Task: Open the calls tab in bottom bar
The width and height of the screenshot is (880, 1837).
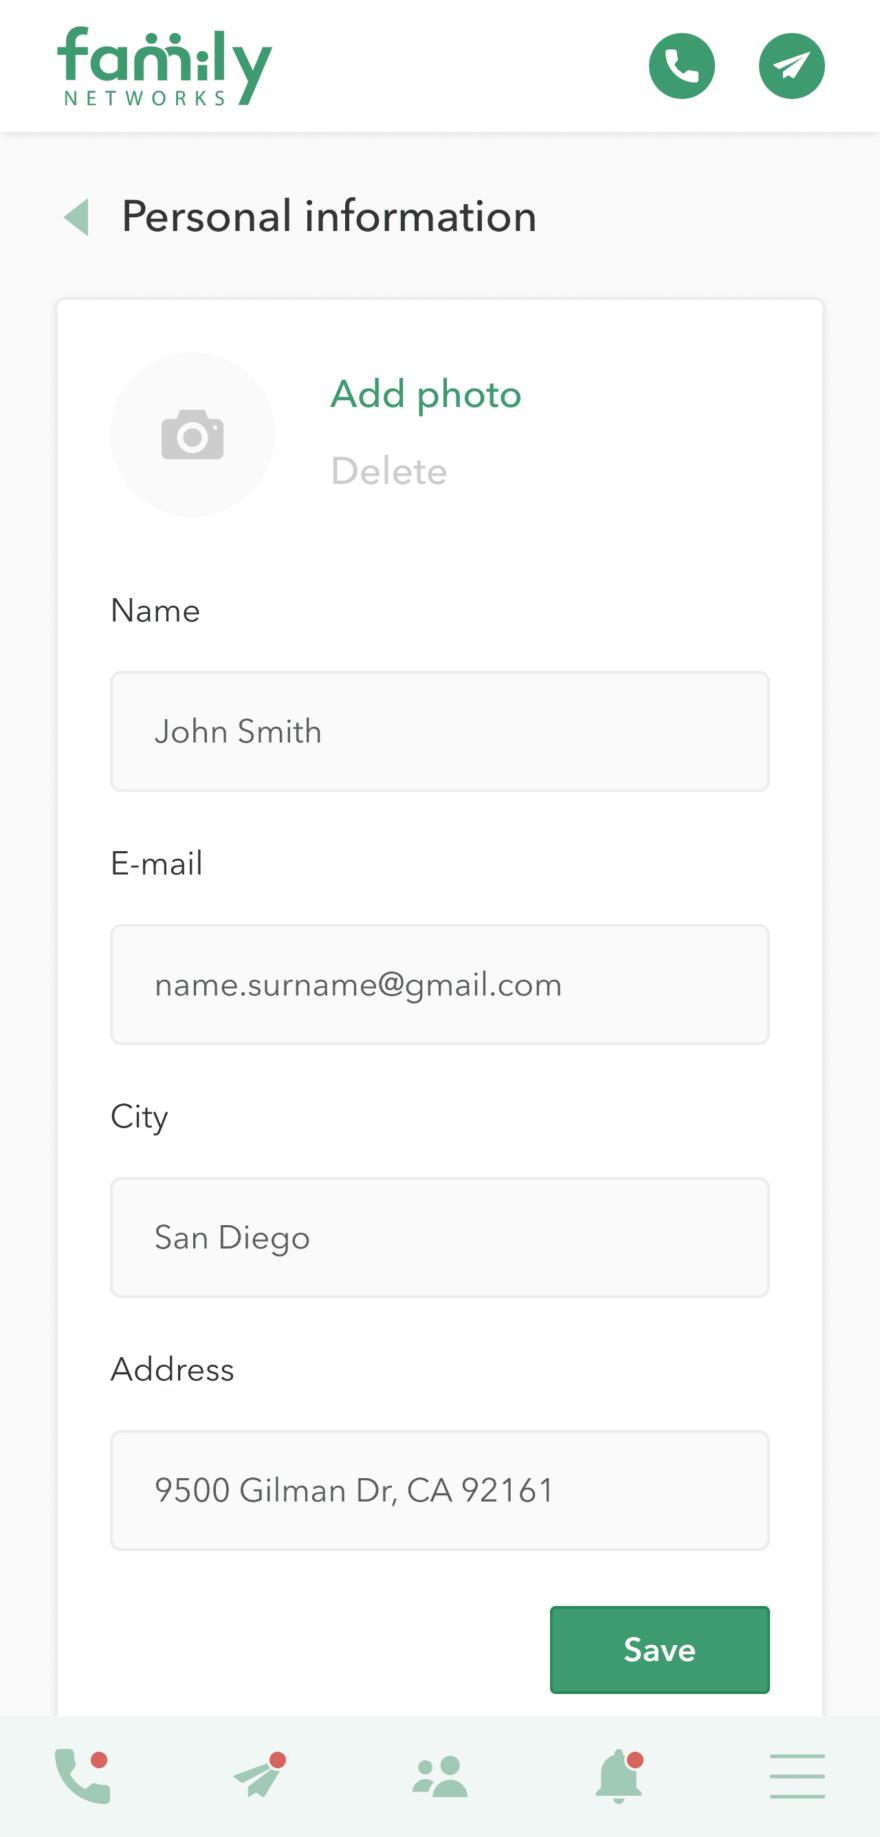Action: coord(82,1776)
